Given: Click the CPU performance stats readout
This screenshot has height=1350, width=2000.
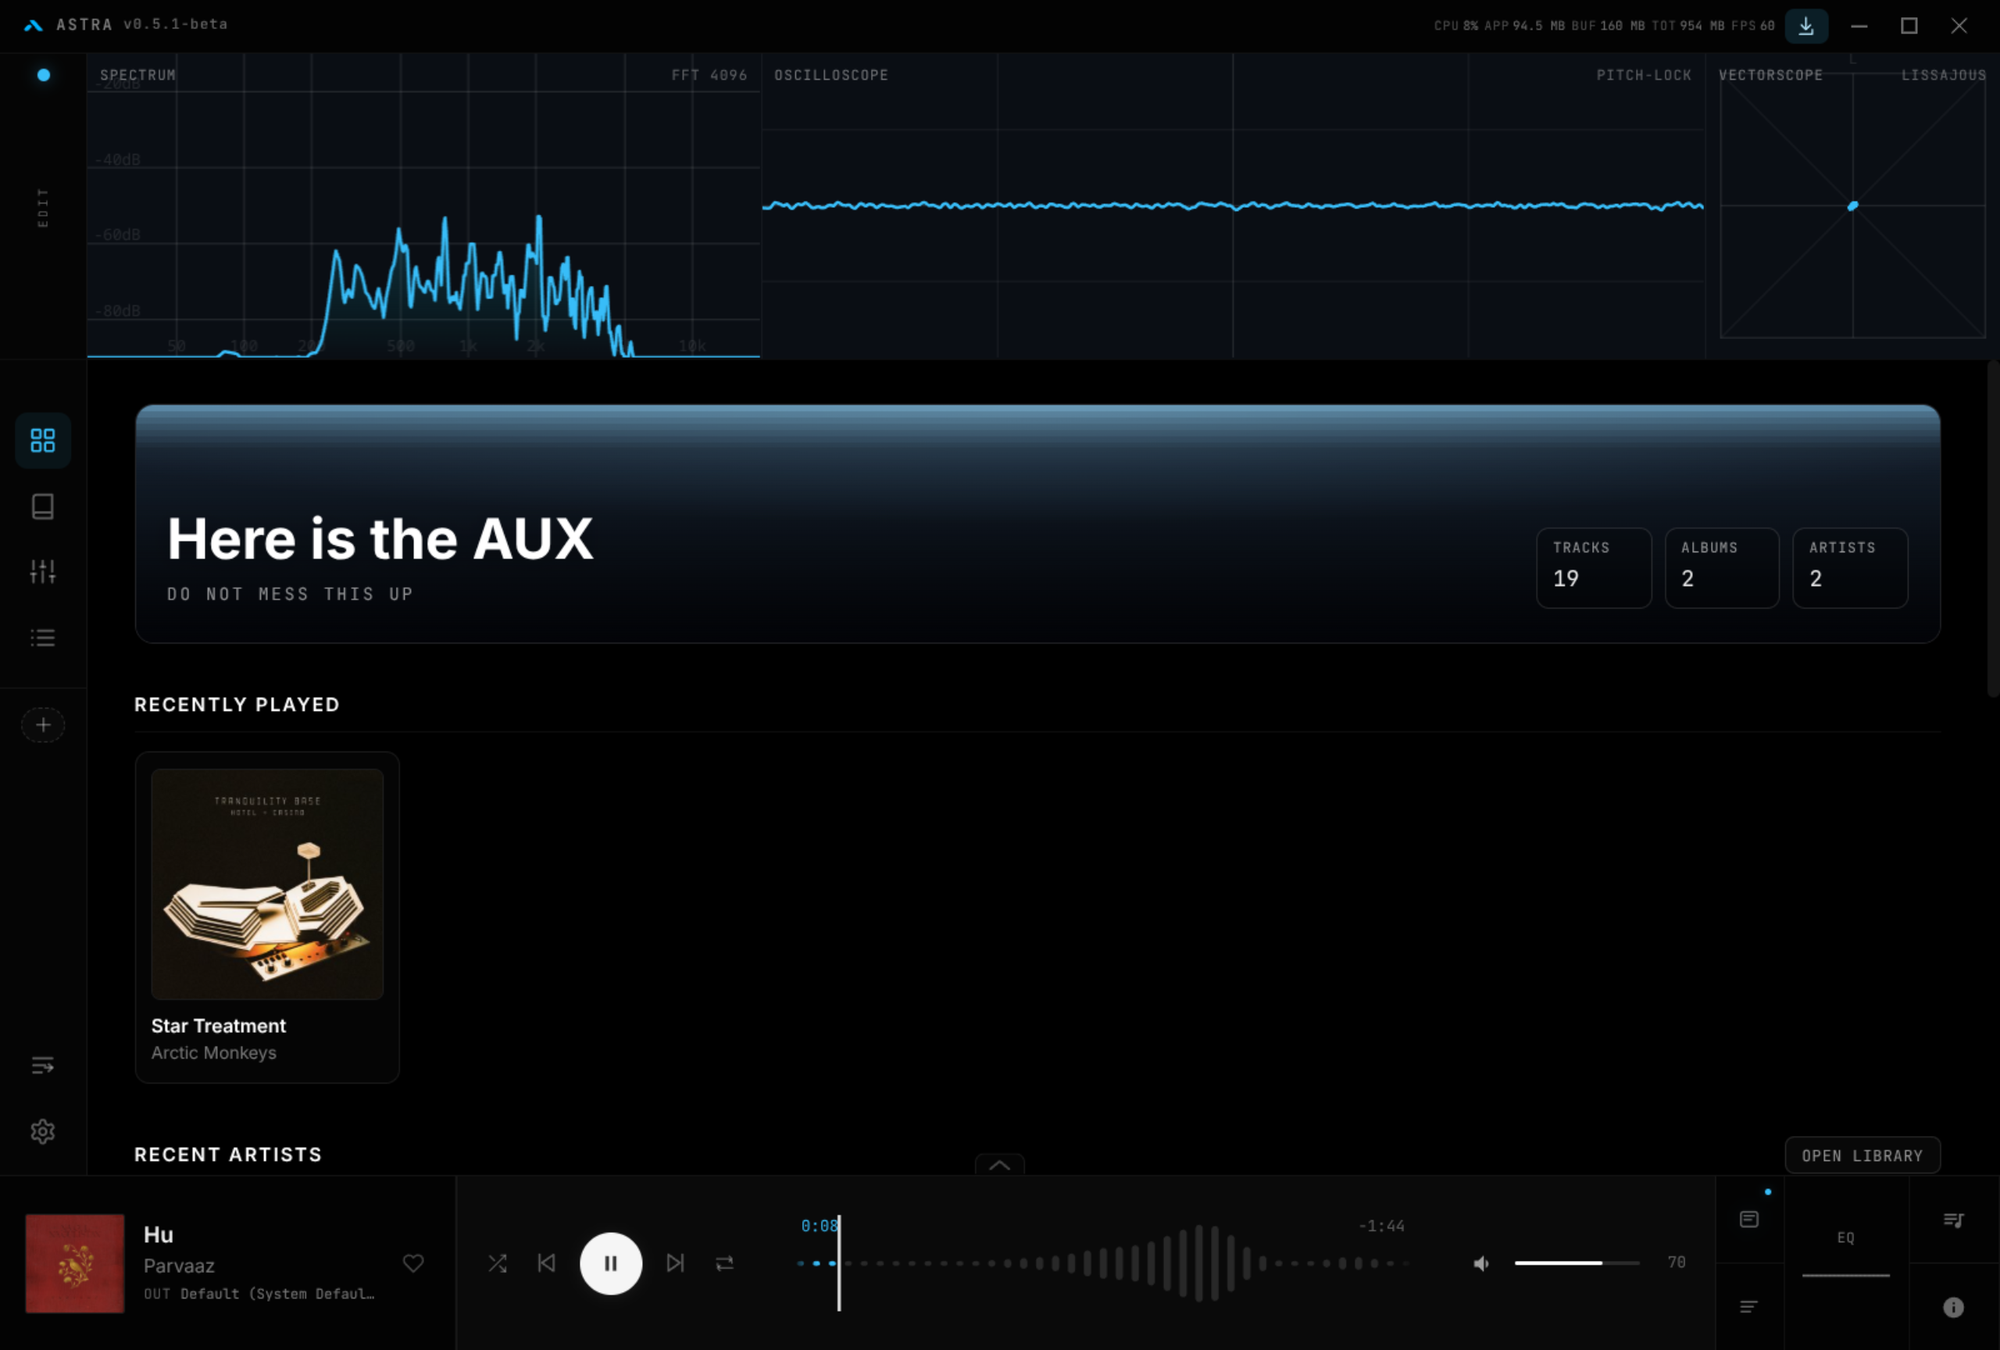Looking at the screenshot, I should pos(1604,26).
